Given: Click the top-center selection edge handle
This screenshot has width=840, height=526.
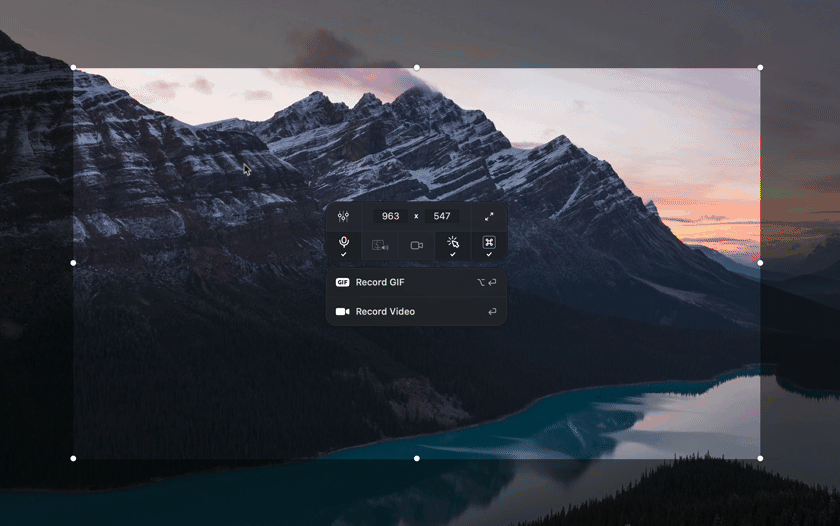Looking at the screenshot, I should pos(417,67).
